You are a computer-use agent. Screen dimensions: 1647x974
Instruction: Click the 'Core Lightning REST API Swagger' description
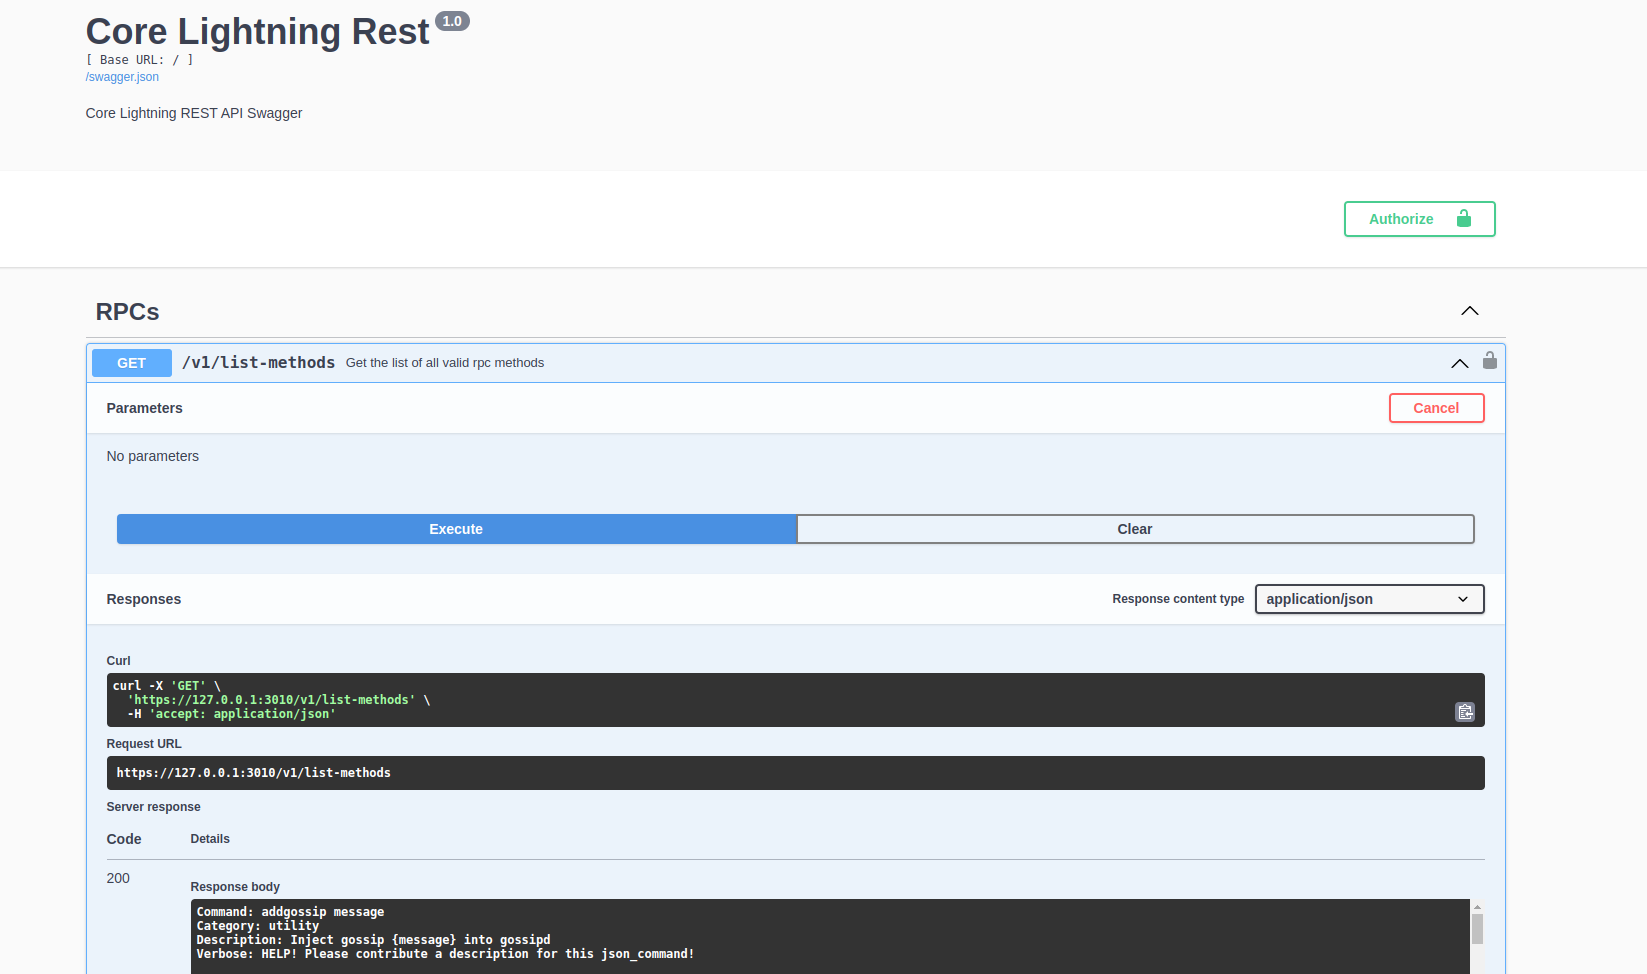click(194, 113)
